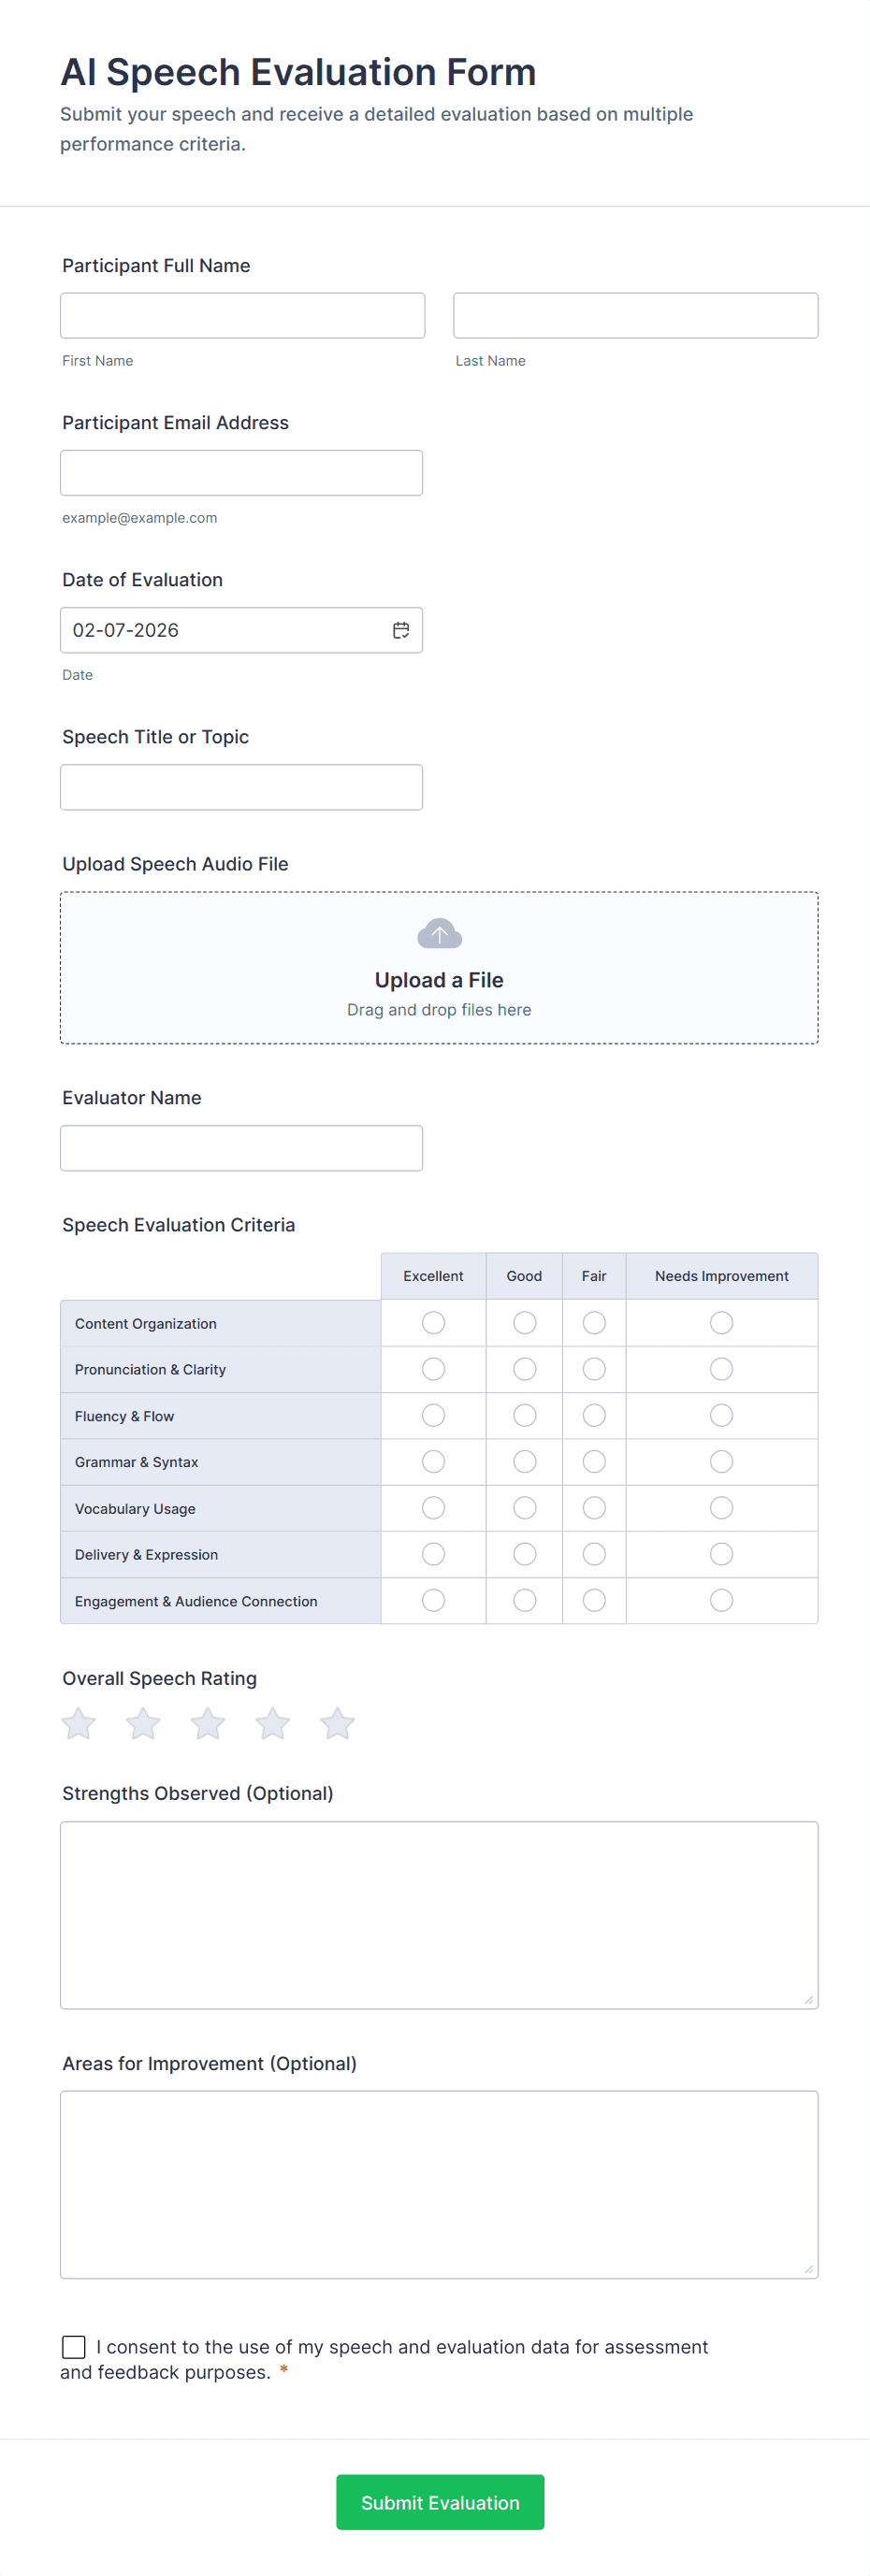
Task: Click the Participant Email Address field
Action: tap(241, 473)
